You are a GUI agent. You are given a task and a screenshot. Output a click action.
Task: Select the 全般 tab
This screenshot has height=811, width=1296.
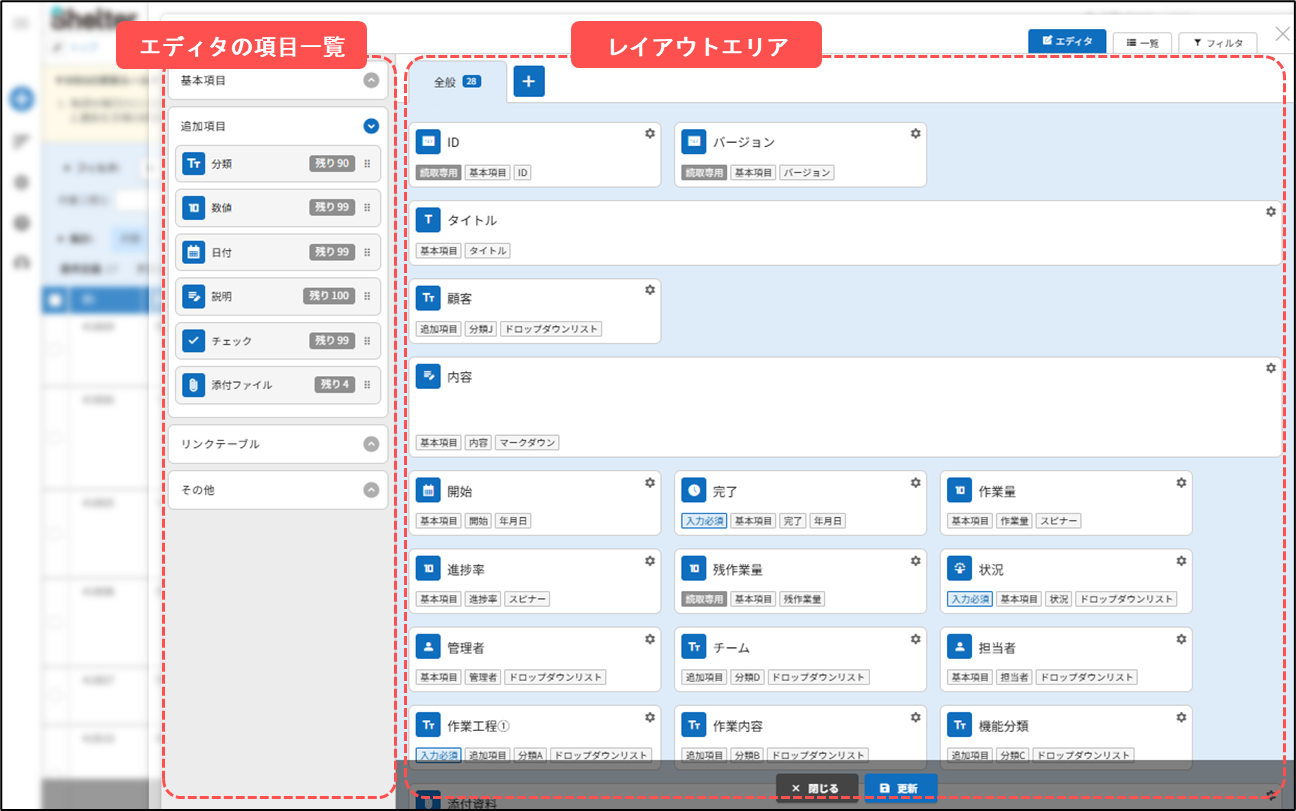457,82
